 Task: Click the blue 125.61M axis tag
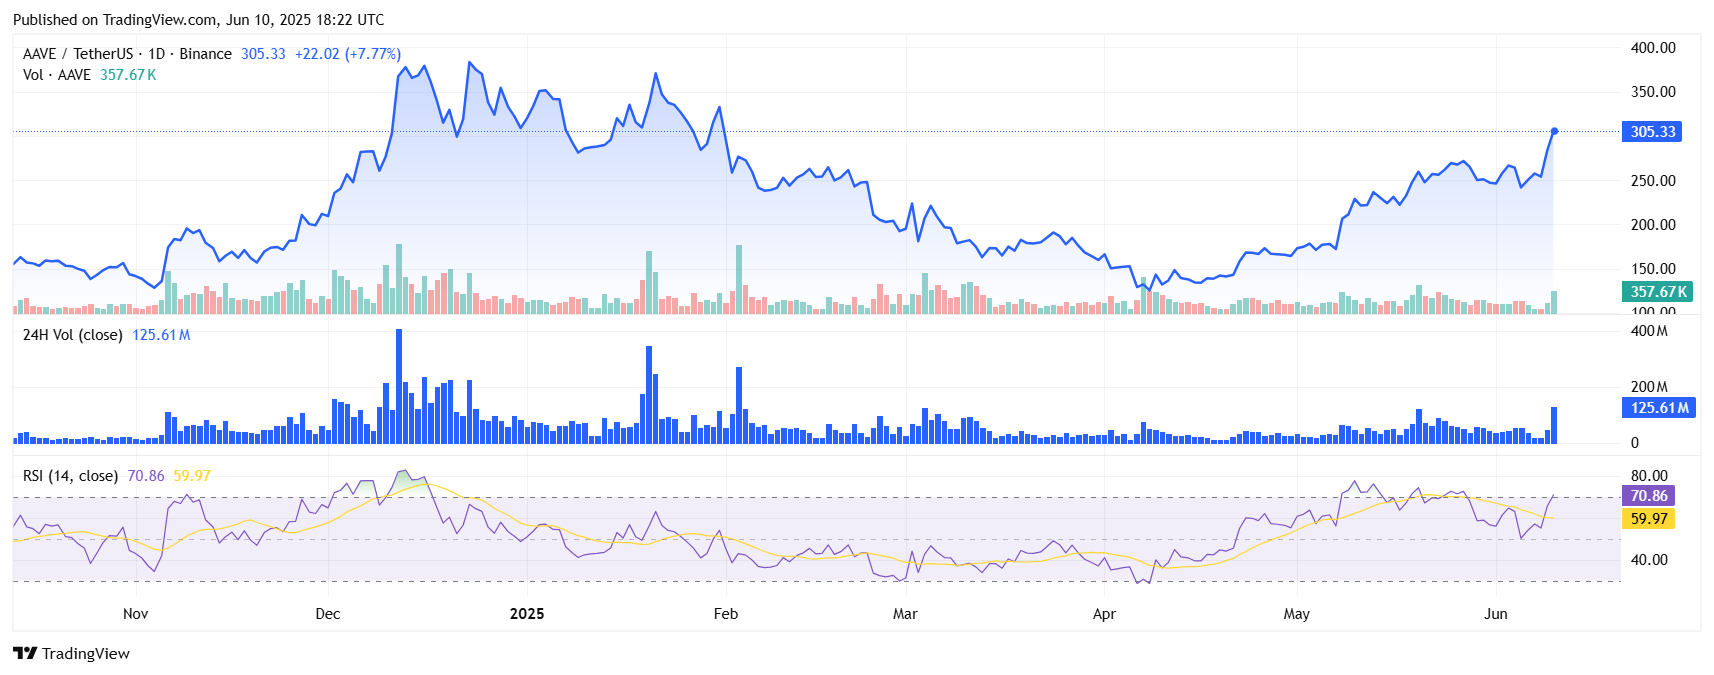pyautogui.click(x=1658, y=408)
